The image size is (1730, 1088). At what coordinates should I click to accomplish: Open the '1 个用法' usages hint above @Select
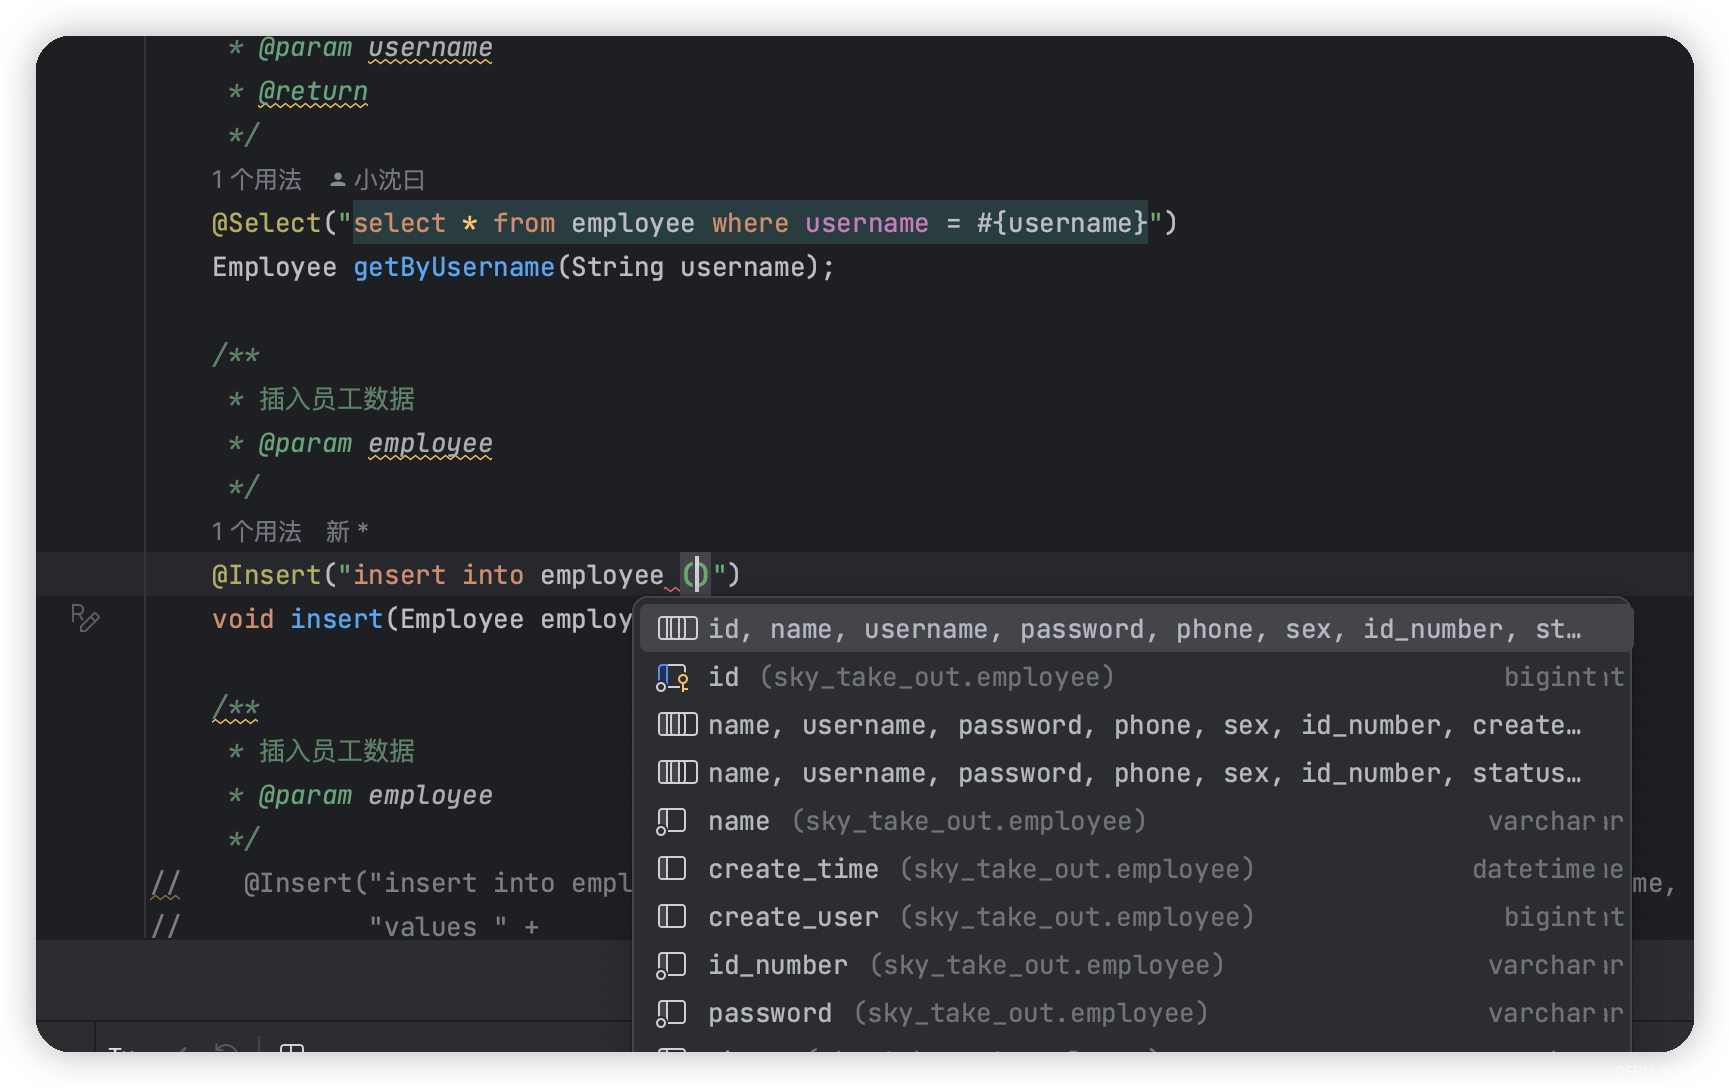257,180
